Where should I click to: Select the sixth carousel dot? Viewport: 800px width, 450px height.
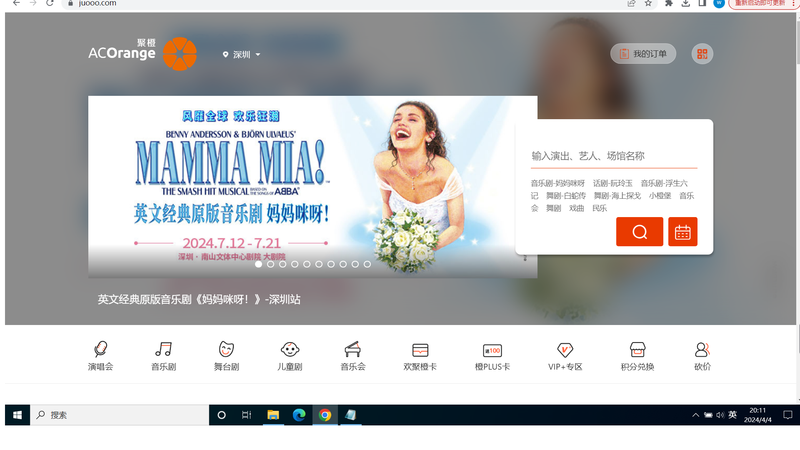coord(319,264)
